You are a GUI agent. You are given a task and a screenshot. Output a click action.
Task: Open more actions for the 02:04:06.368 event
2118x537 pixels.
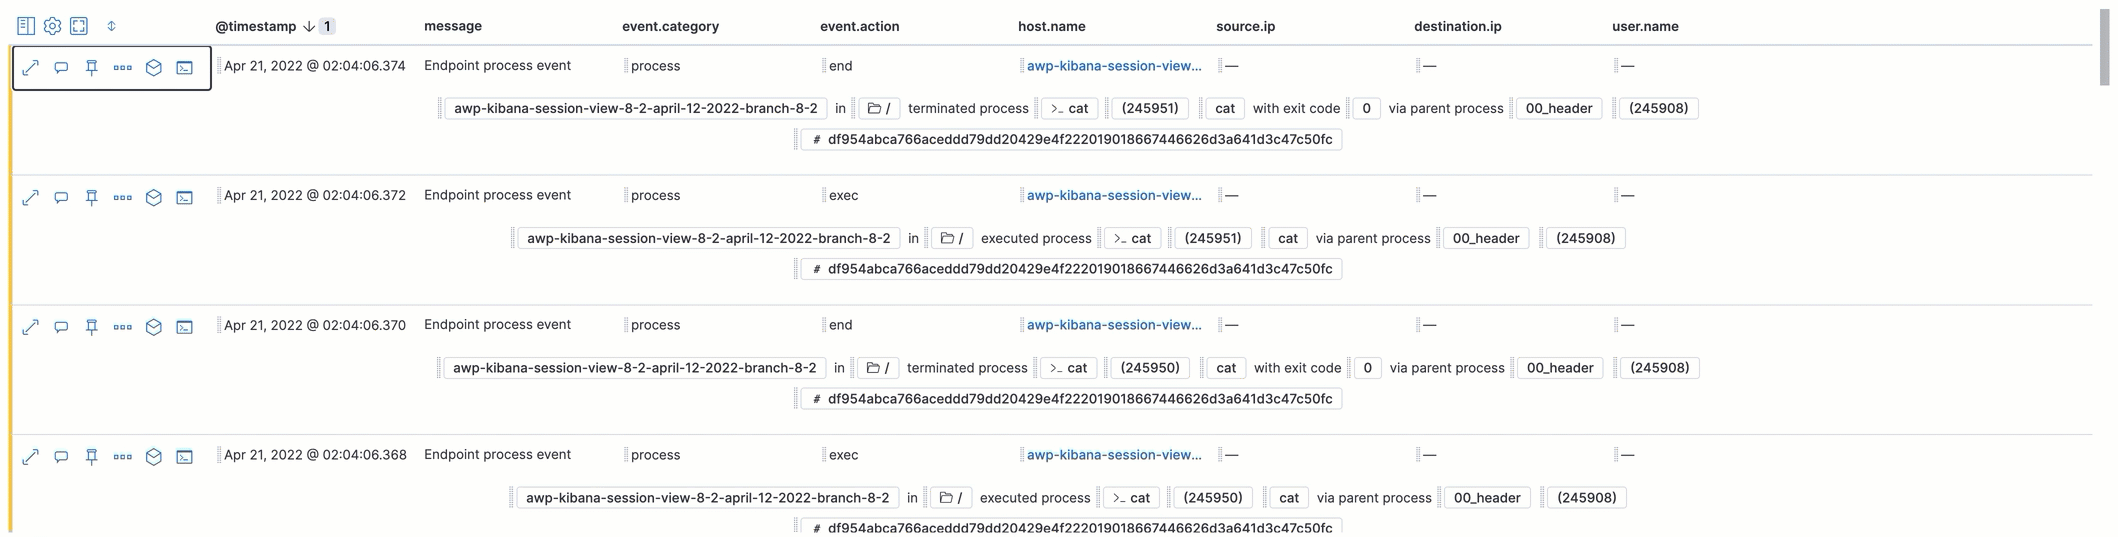click(x=123, y=457)
